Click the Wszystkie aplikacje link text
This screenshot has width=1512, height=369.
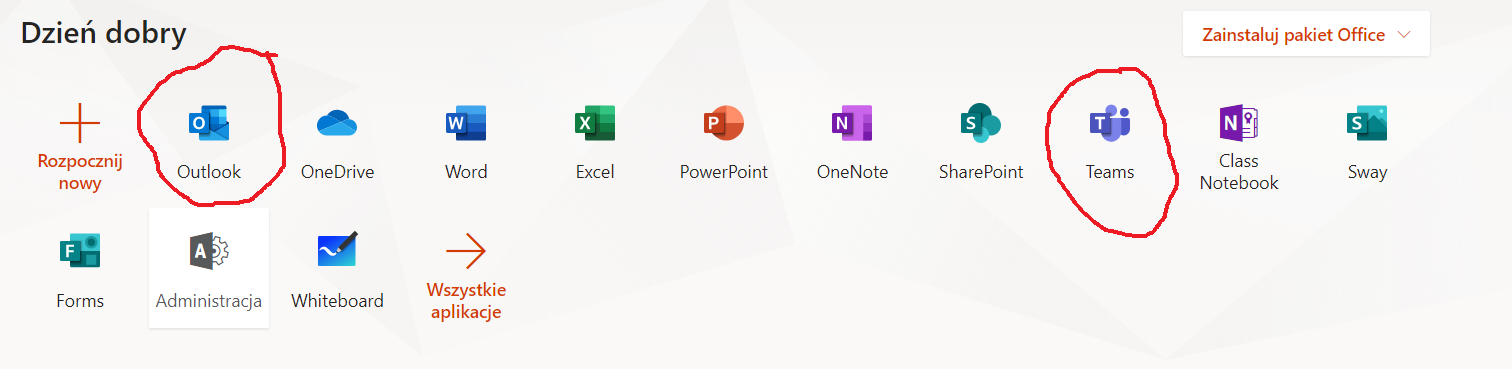point(466,301)
